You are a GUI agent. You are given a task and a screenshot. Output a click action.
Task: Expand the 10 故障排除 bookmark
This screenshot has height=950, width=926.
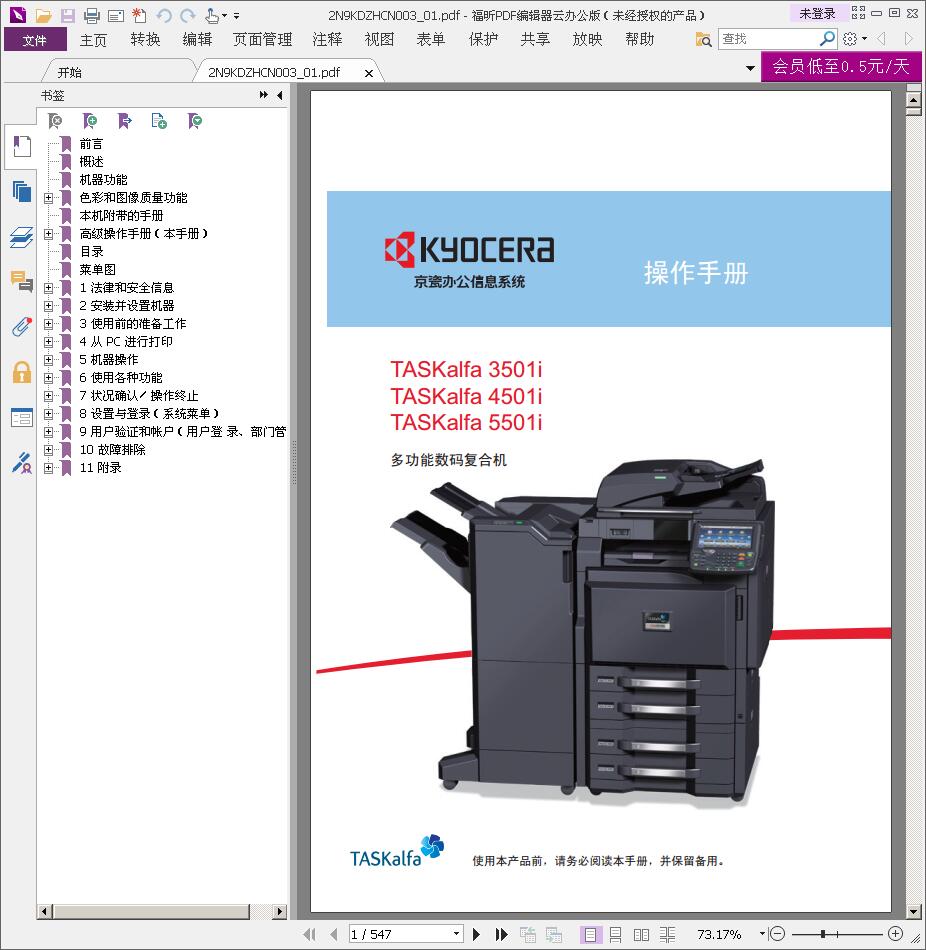tap(48, 450)
